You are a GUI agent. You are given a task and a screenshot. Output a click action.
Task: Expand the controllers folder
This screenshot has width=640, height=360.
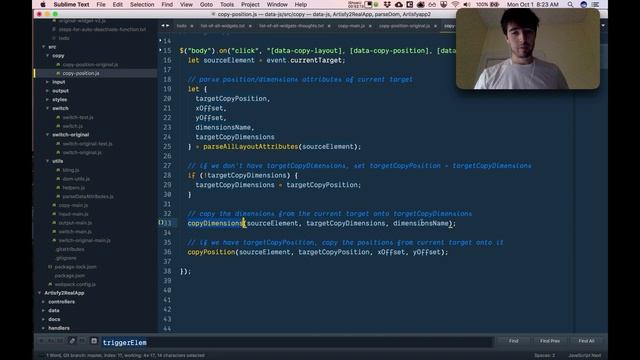[44, 302]
